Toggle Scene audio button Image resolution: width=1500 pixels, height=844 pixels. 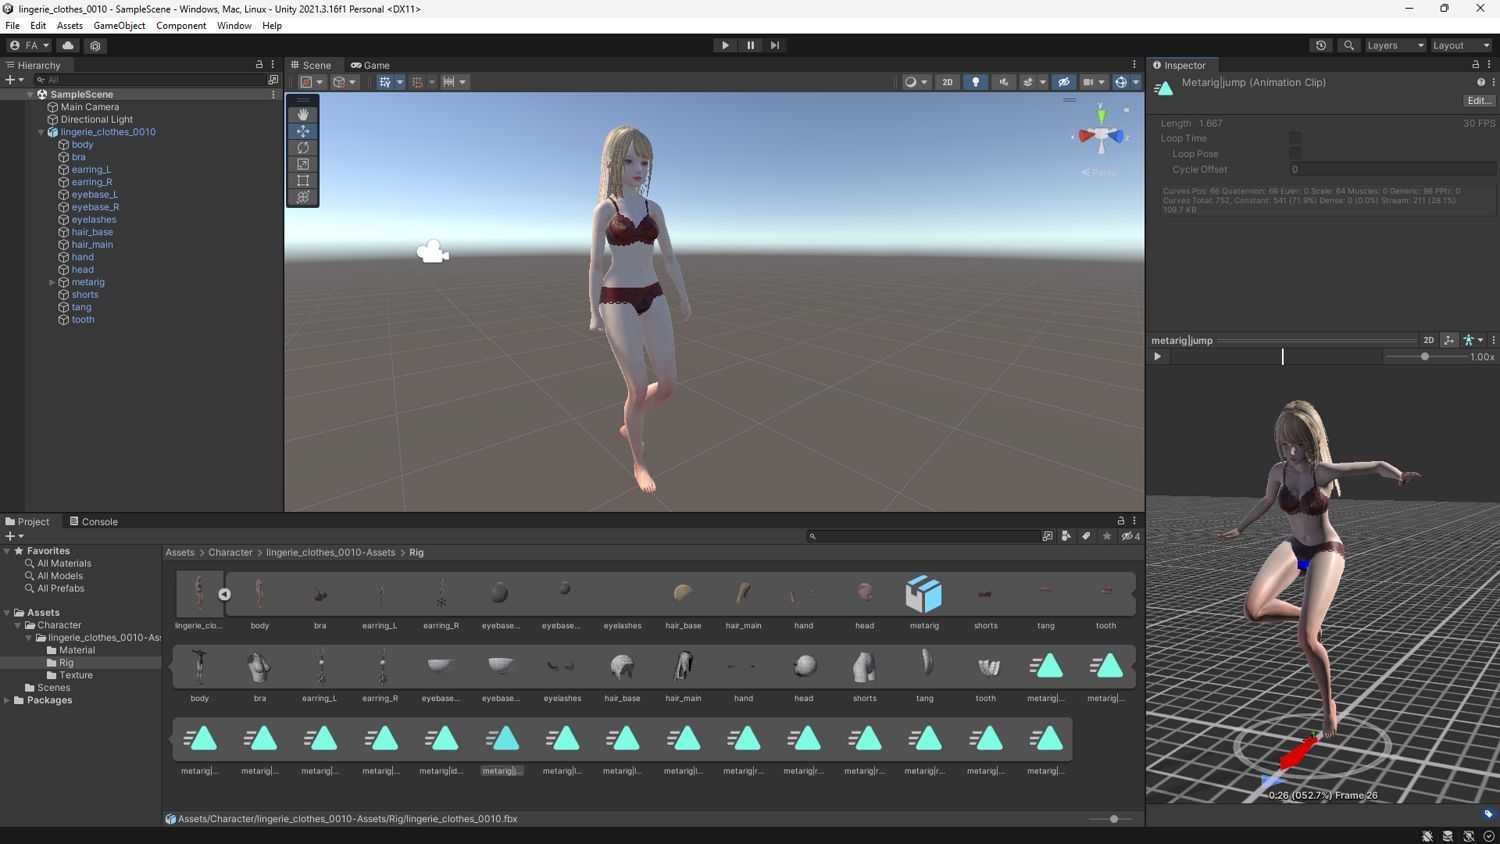(1003, 82)
